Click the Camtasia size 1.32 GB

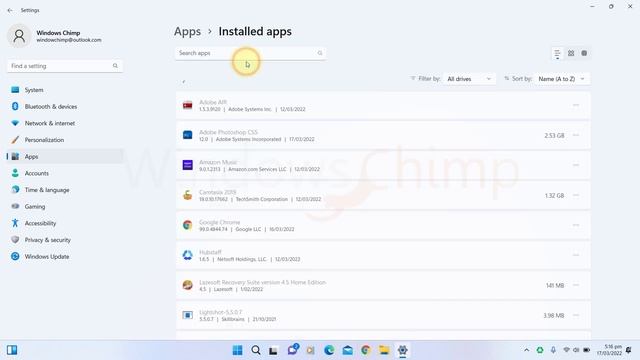(x=554, y=196)
